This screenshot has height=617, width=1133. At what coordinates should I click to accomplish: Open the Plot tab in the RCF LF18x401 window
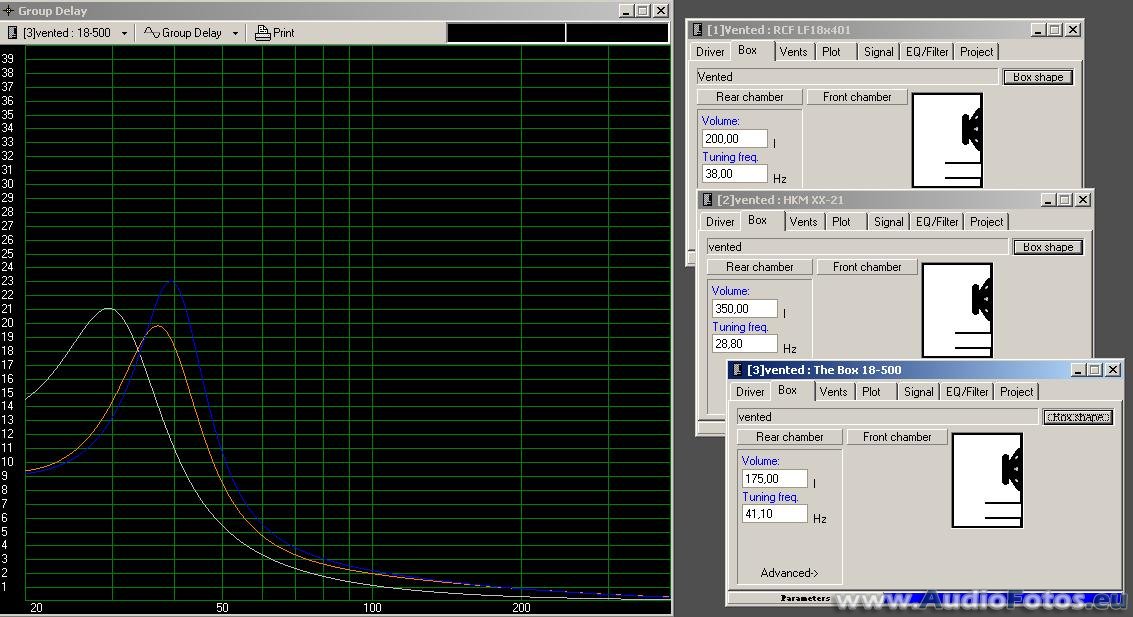pyautogui.click(x=832, y=51)
